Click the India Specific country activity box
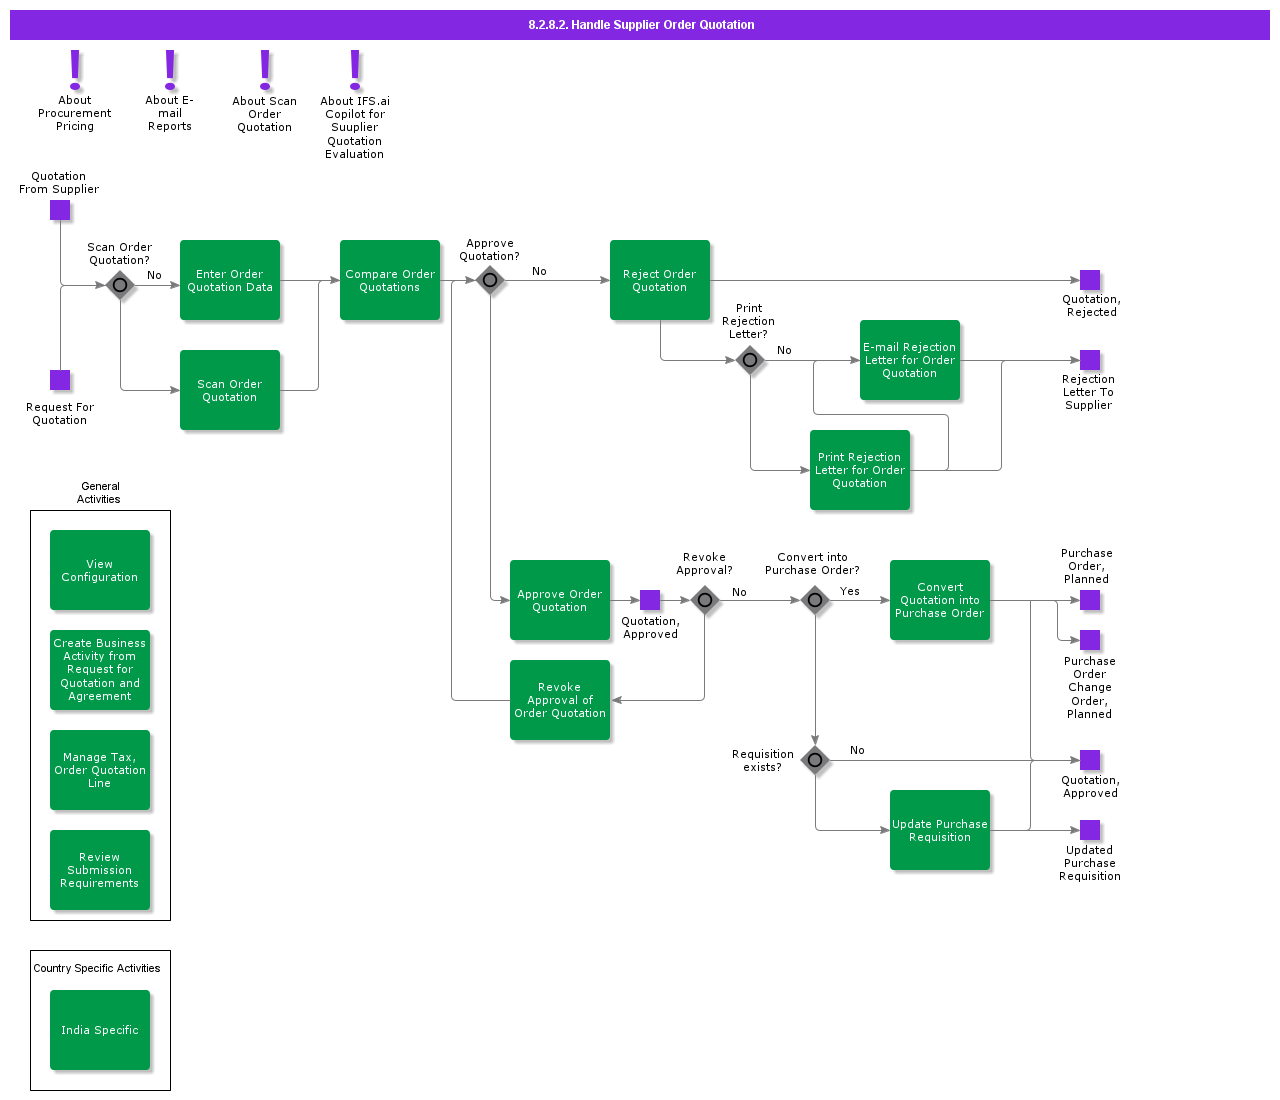 point(100,1030)
